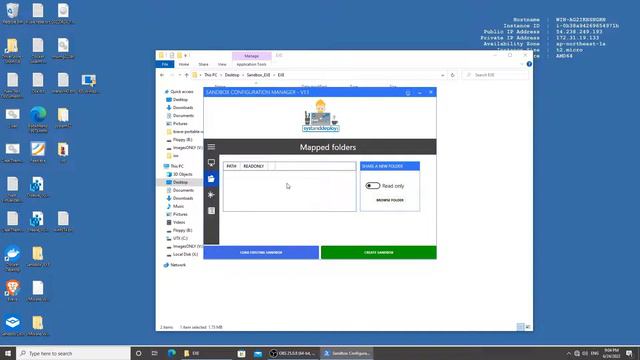Image resolution: width=640 pixels, height=360 pixels.
Task: Open the Share ribbon tab in File Explorer
Action: [203, 64]
